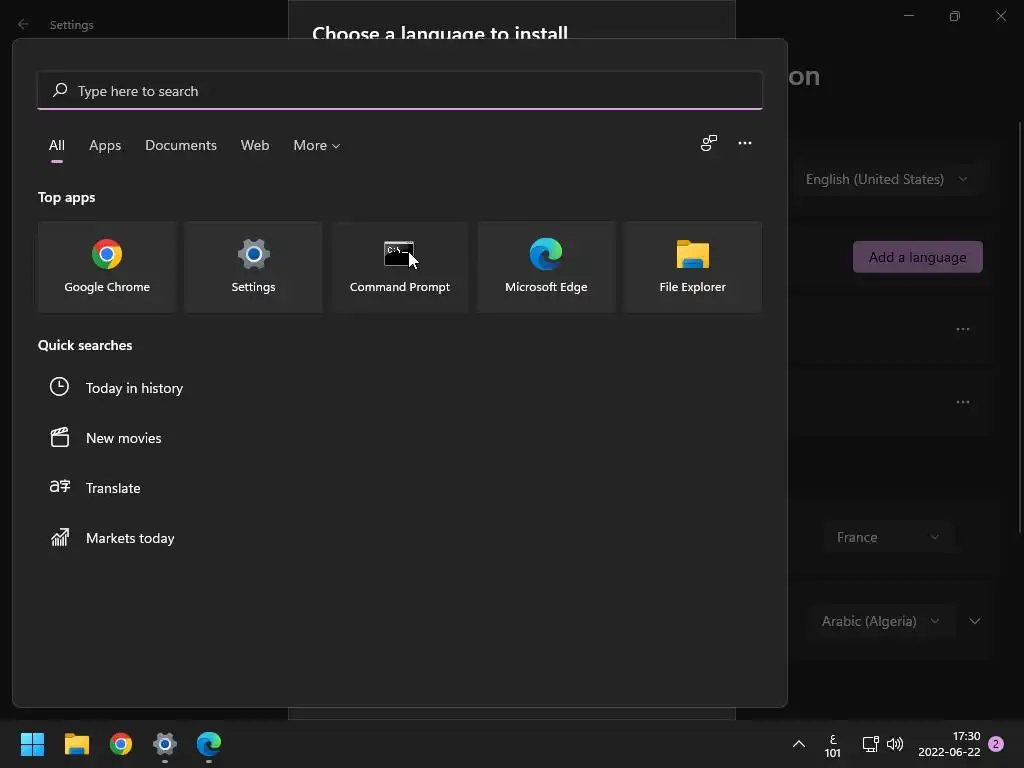The height and width of the screenshot is (768, 1024).
Task: Open File Explorer tile in Top apps
Action: (x=692, y=266)
